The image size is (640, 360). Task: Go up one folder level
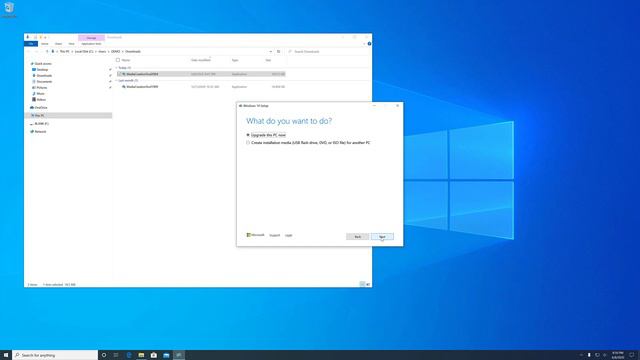click(x=47, y=51)
